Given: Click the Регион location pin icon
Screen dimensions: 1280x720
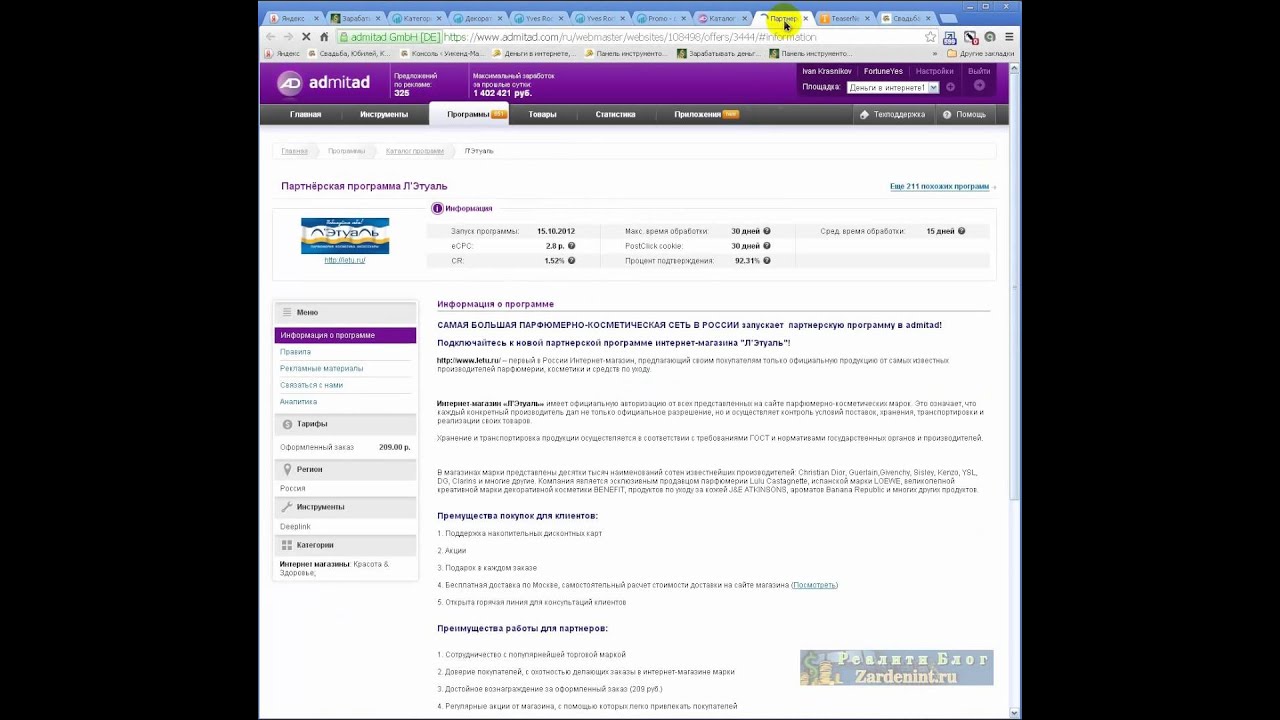Looking at the screenshot, I should point(287,469).
